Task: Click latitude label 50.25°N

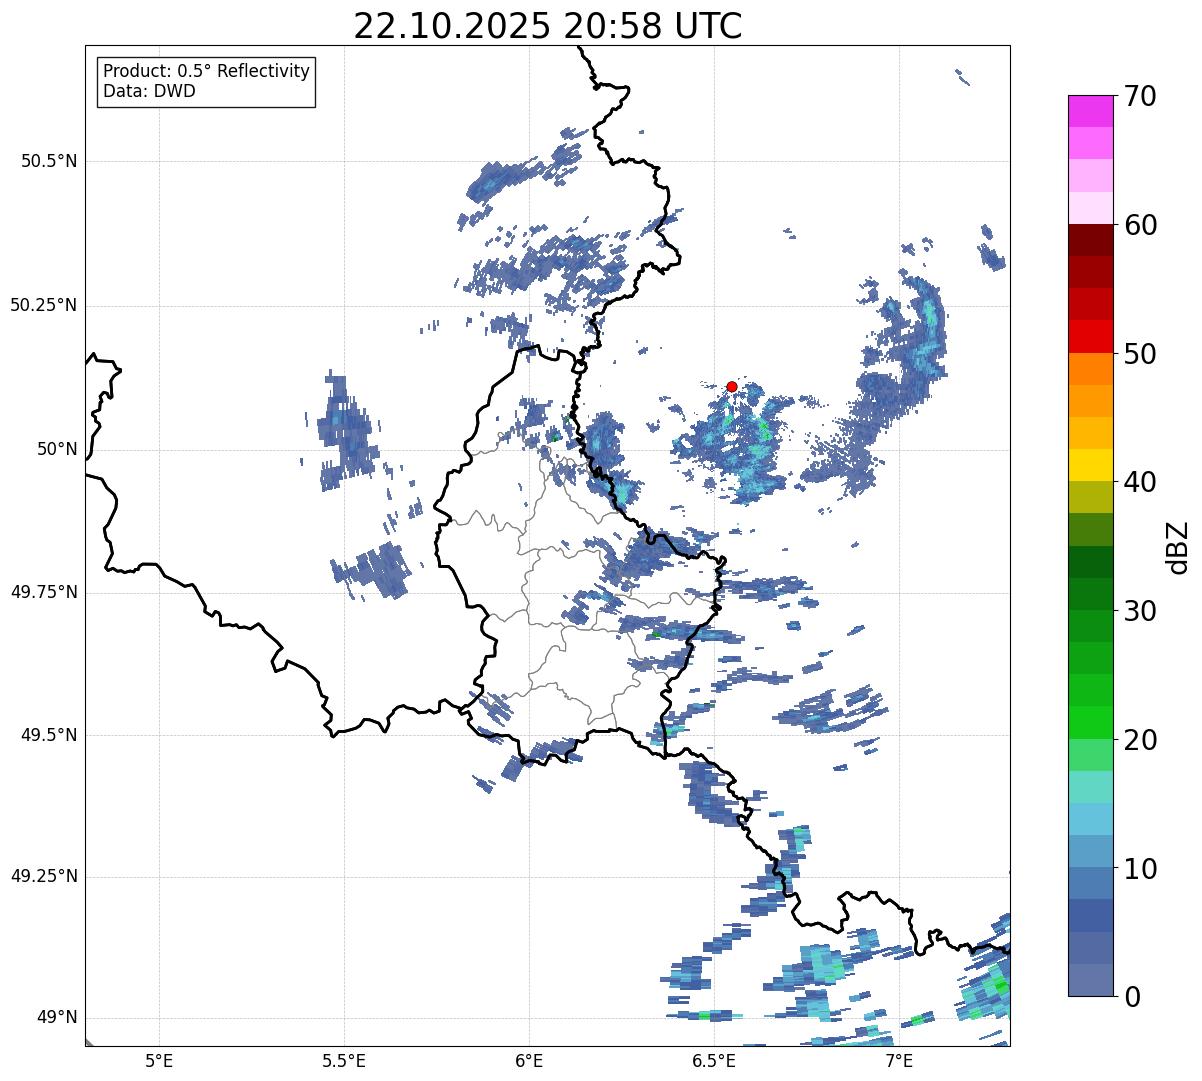Action: (x=43, y=305)
